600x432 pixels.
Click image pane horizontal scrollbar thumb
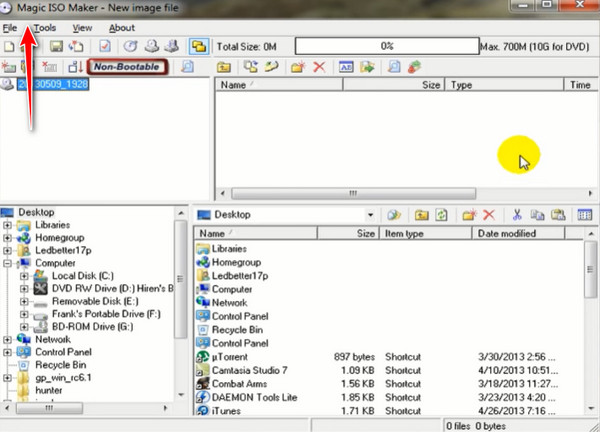354,193
